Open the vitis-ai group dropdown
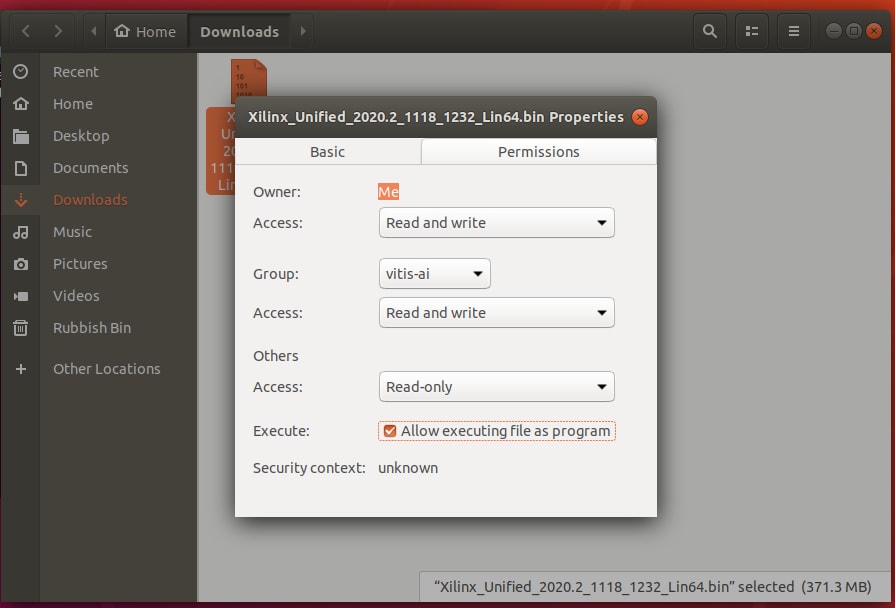 click(x=434, y=273)
